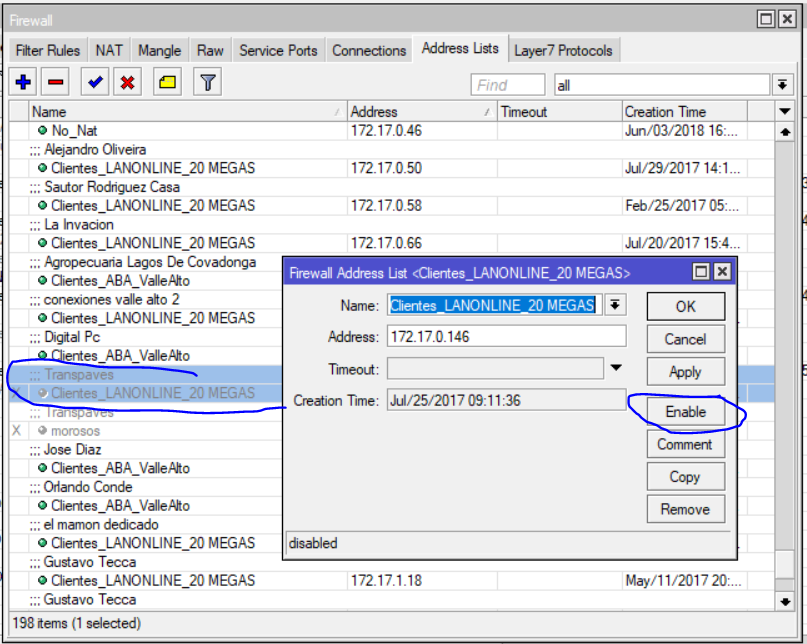Screen dimensions: 807x644
Task: Open the filter funnel icon
Action: [x=207, y=82]
